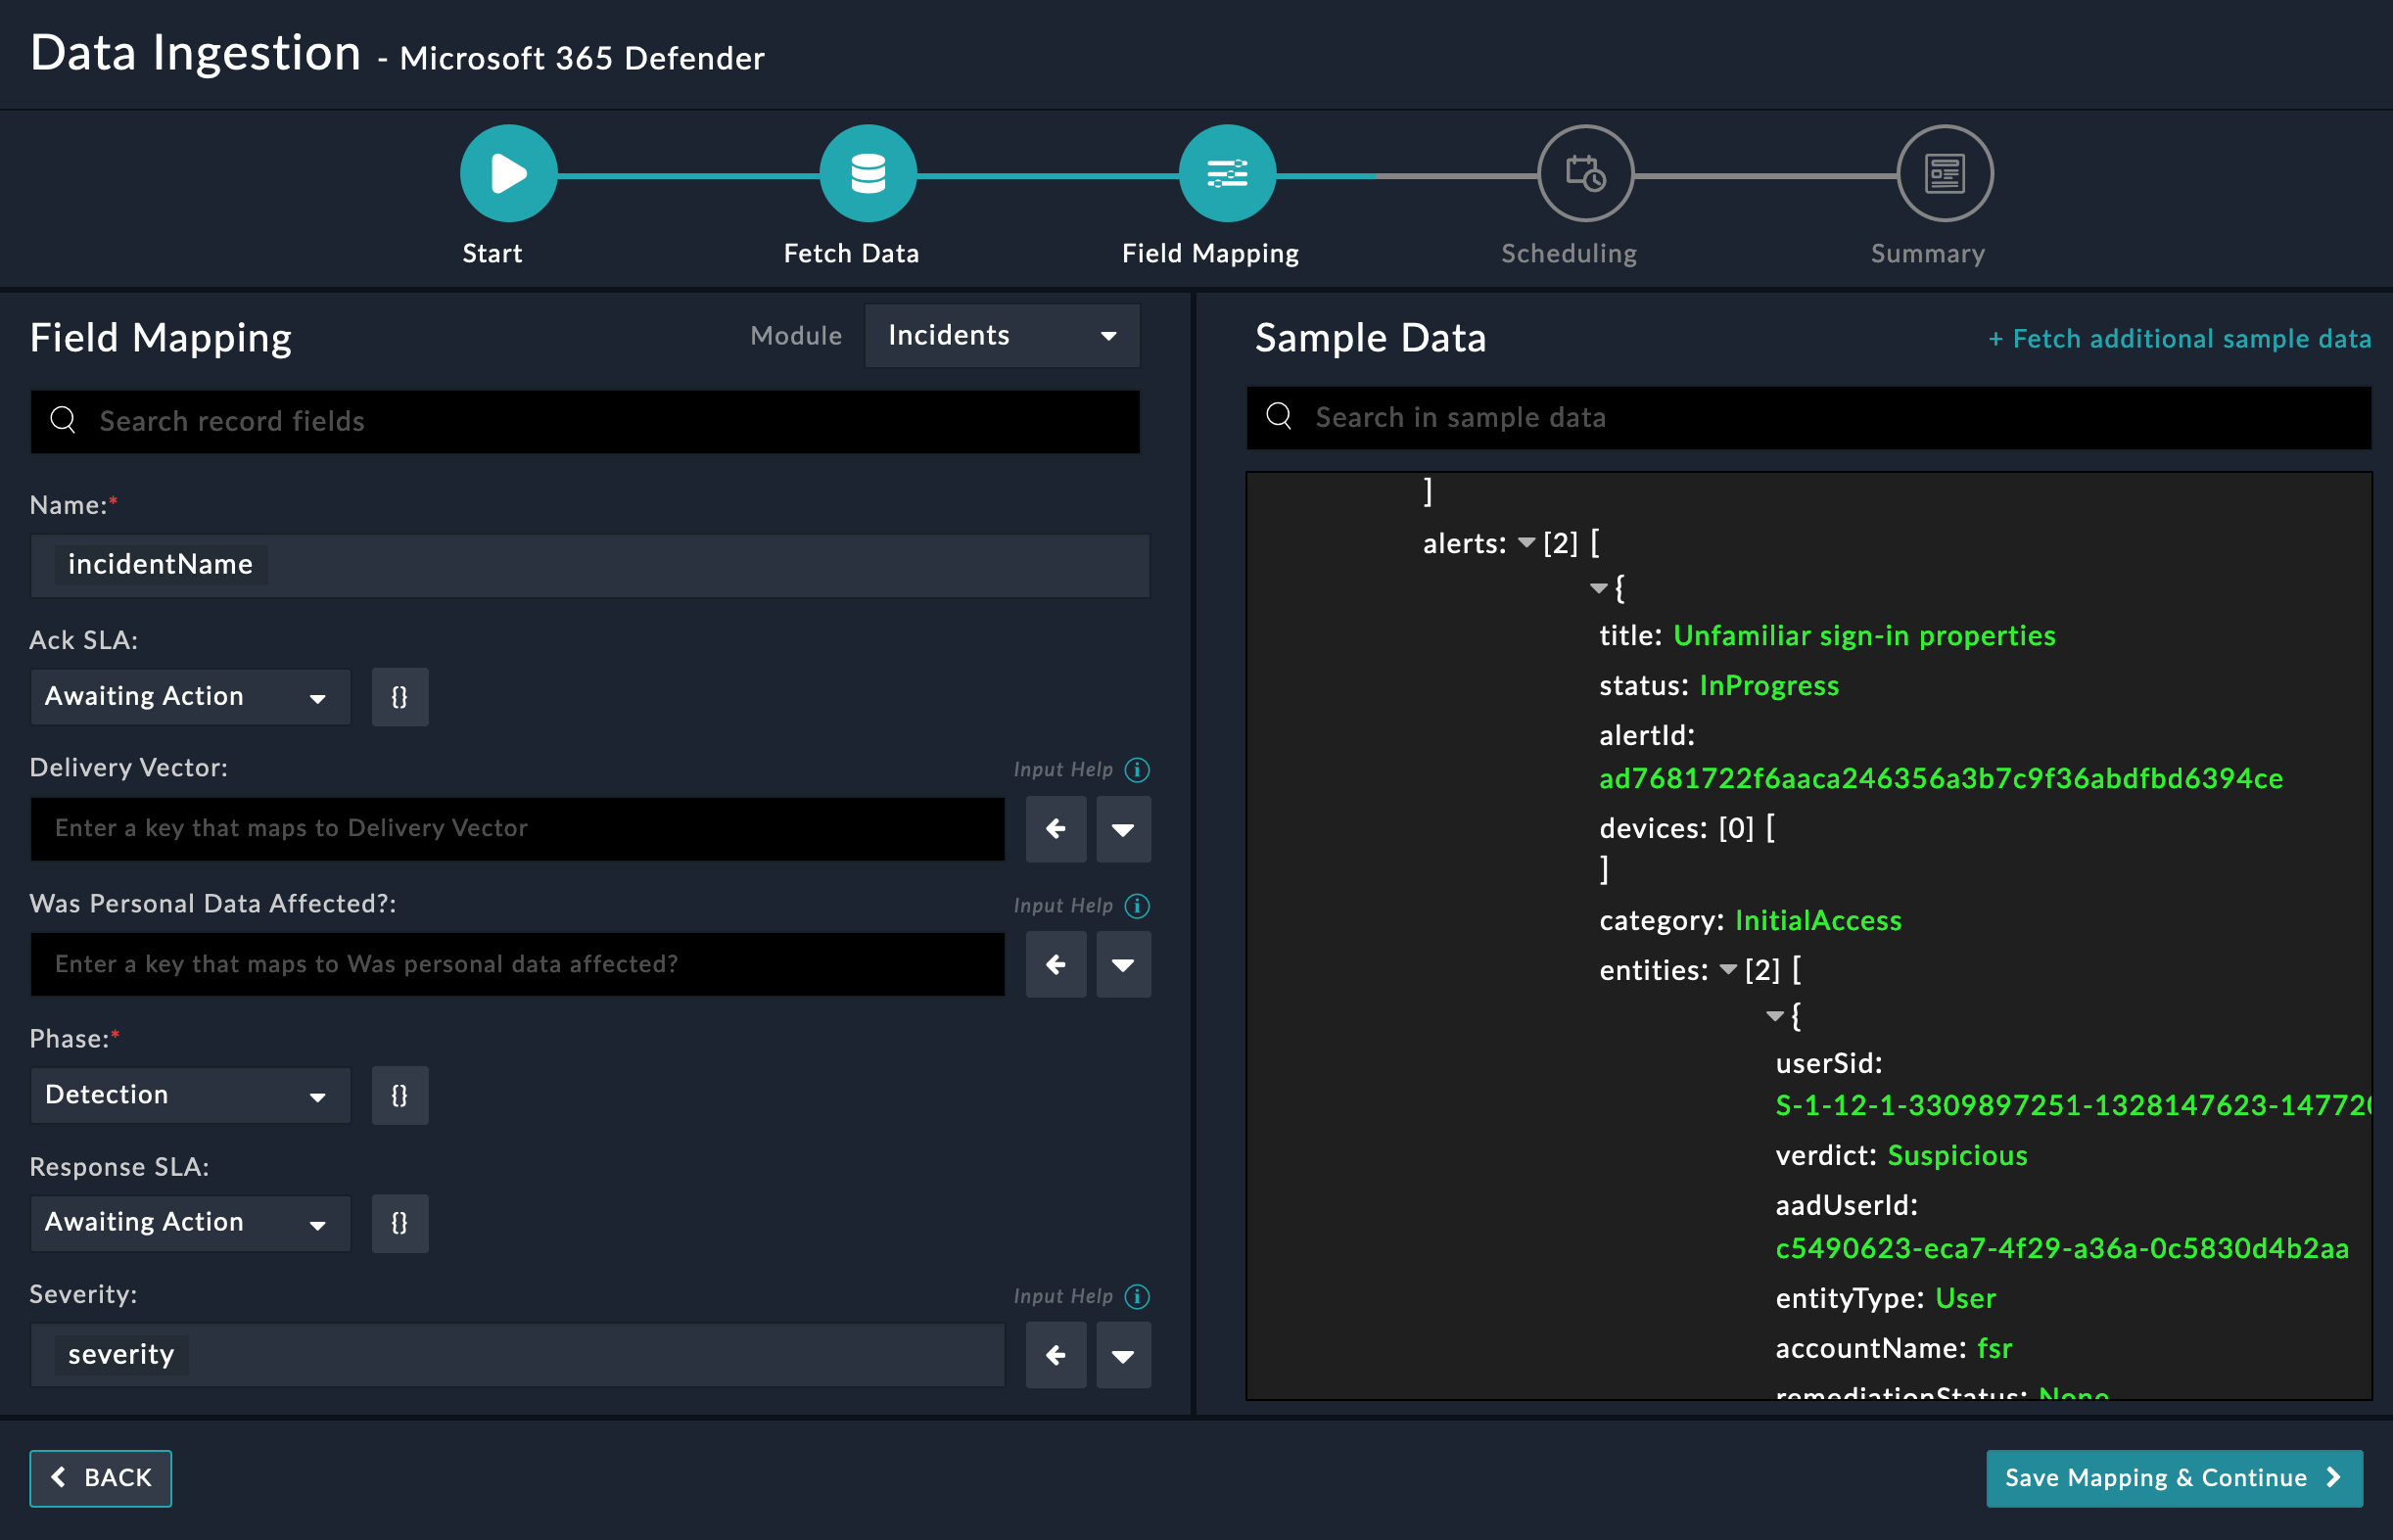Toggle Response SLA curly braces expression button

tap(399, 1223)
